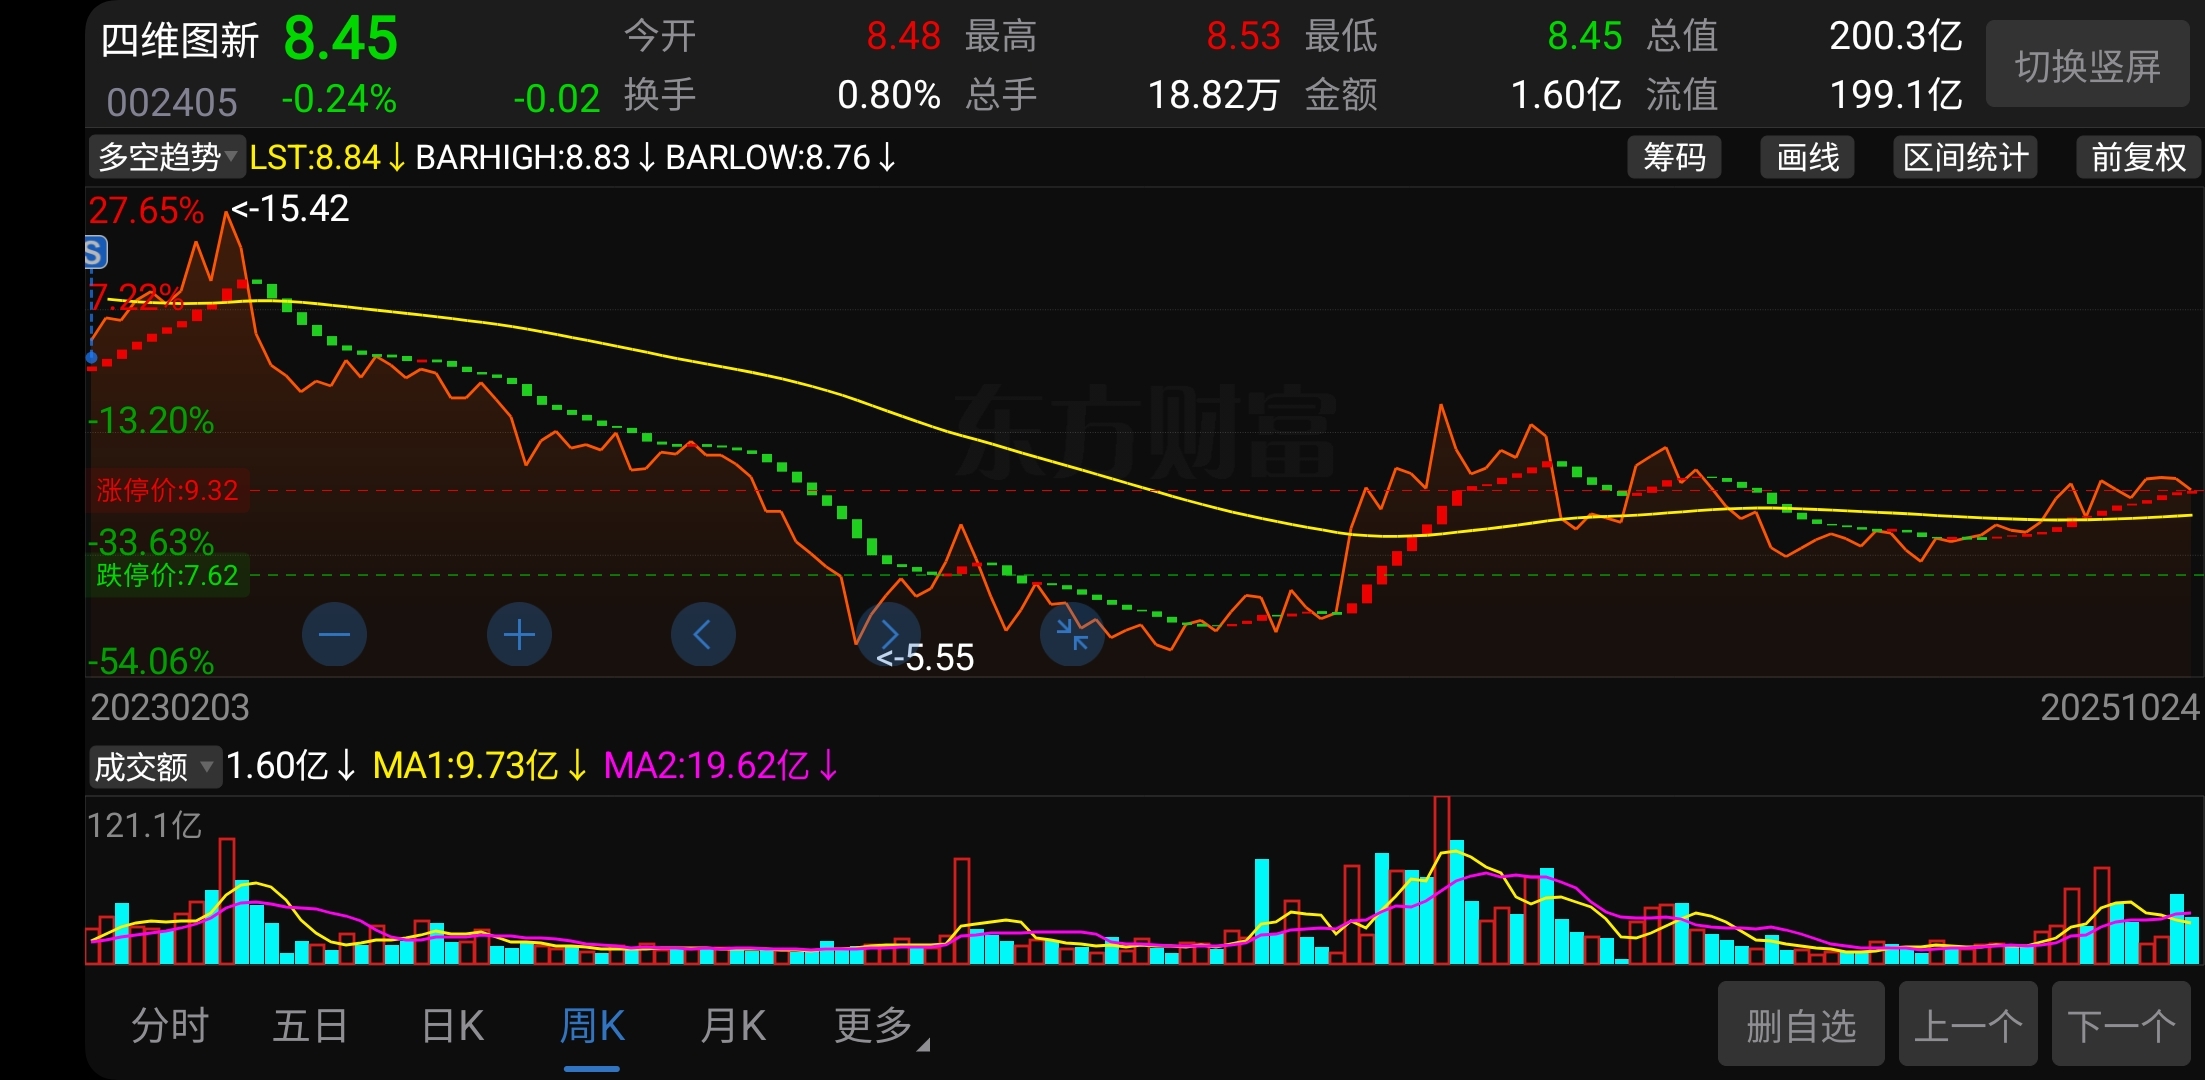
Task: Open 区间统计 range statistics
Action: 1965,158
